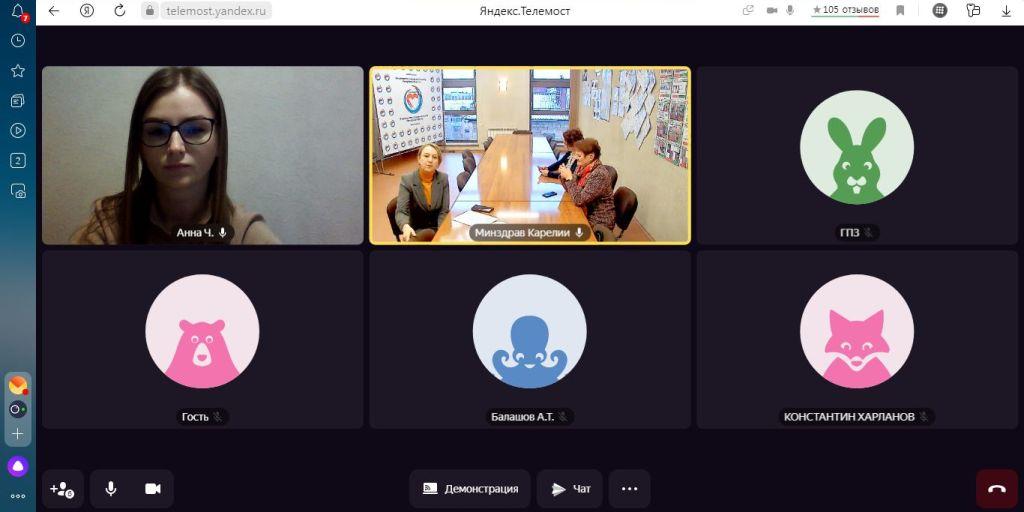
Task: Expand sidebar three-dots menu at bottom
Action: (17, 496)
